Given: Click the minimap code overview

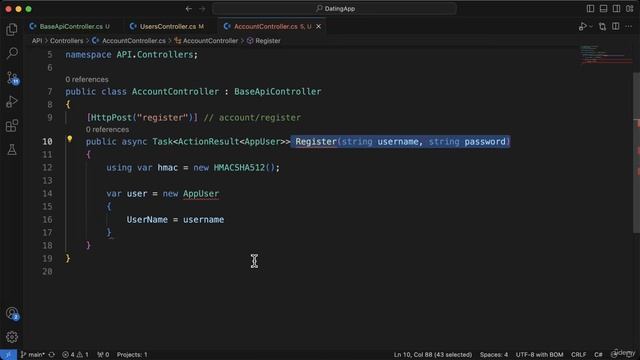Looking at the screenshot, I should coord(606,55).
